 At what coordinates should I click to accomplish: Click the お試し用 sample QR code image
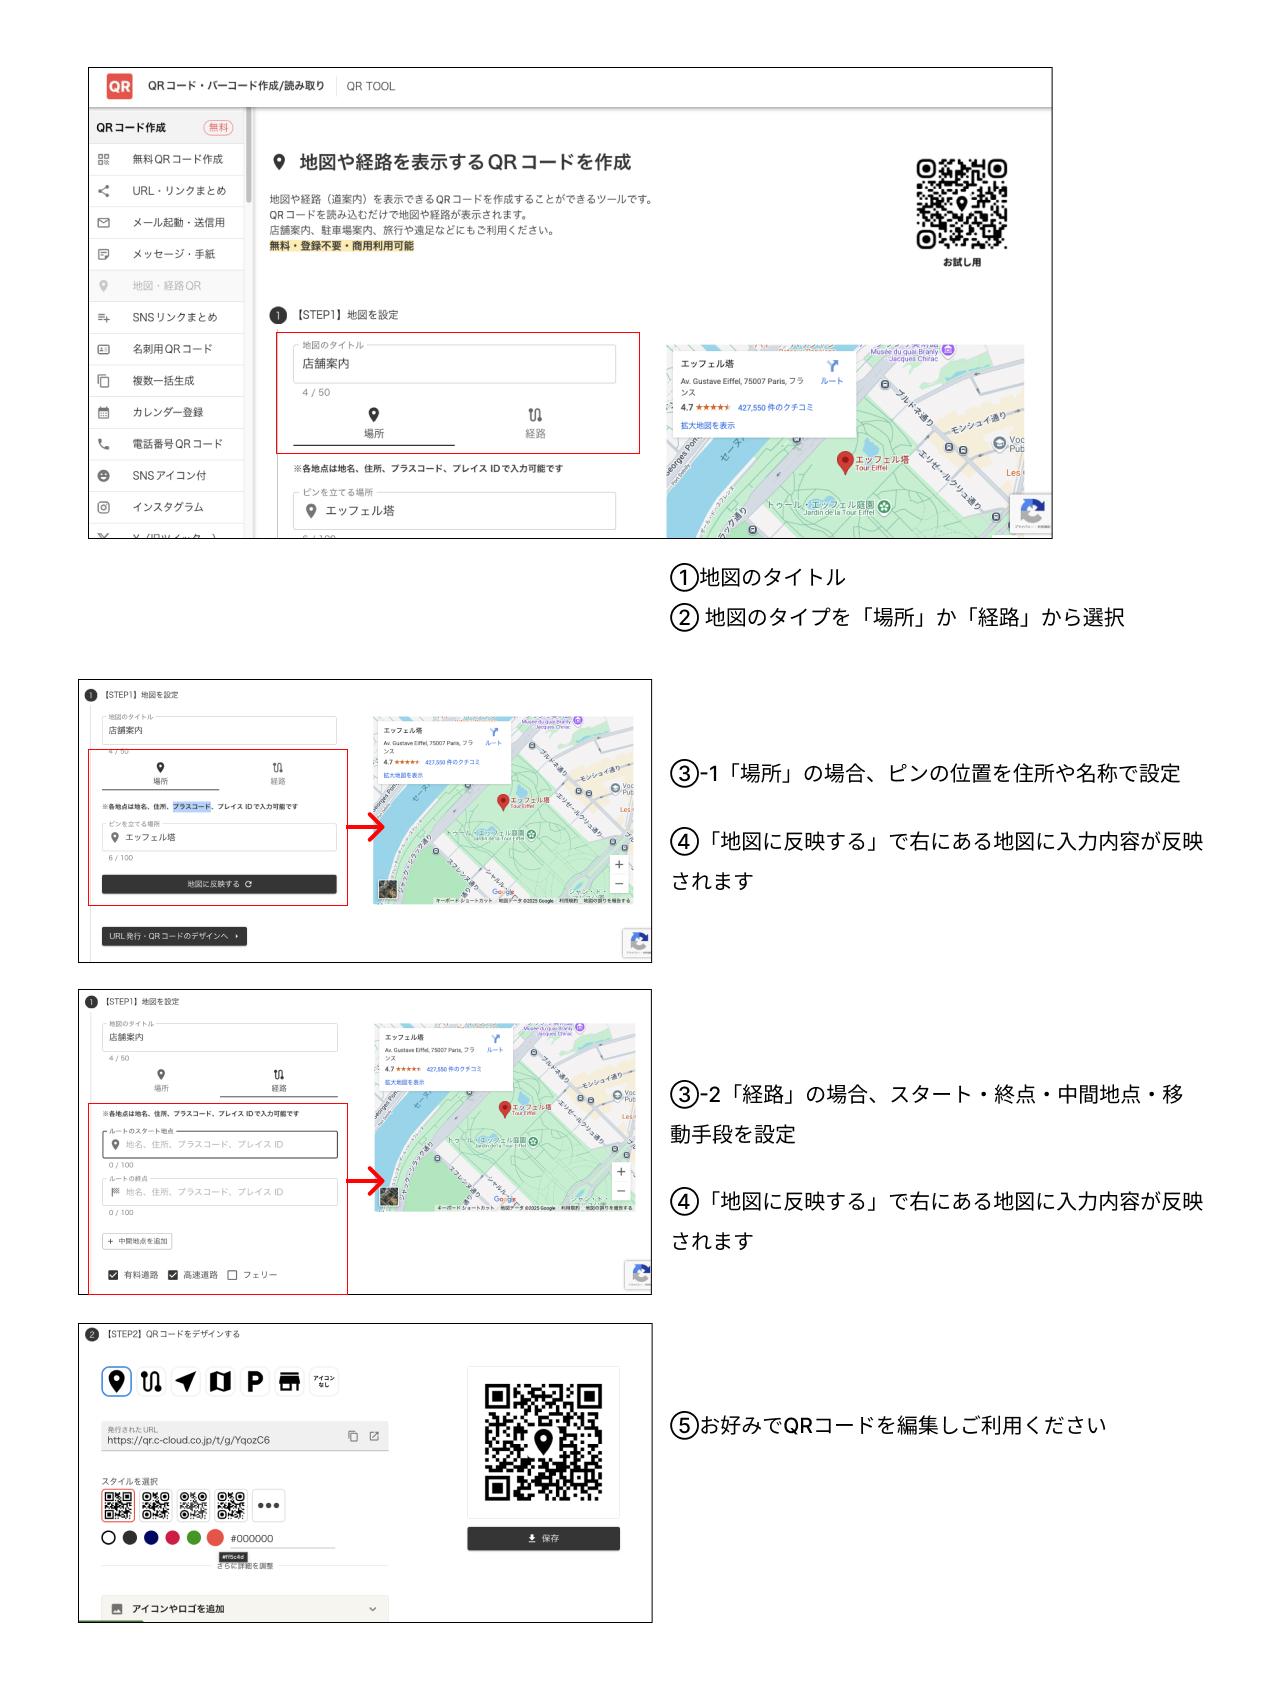click(962, 204)
